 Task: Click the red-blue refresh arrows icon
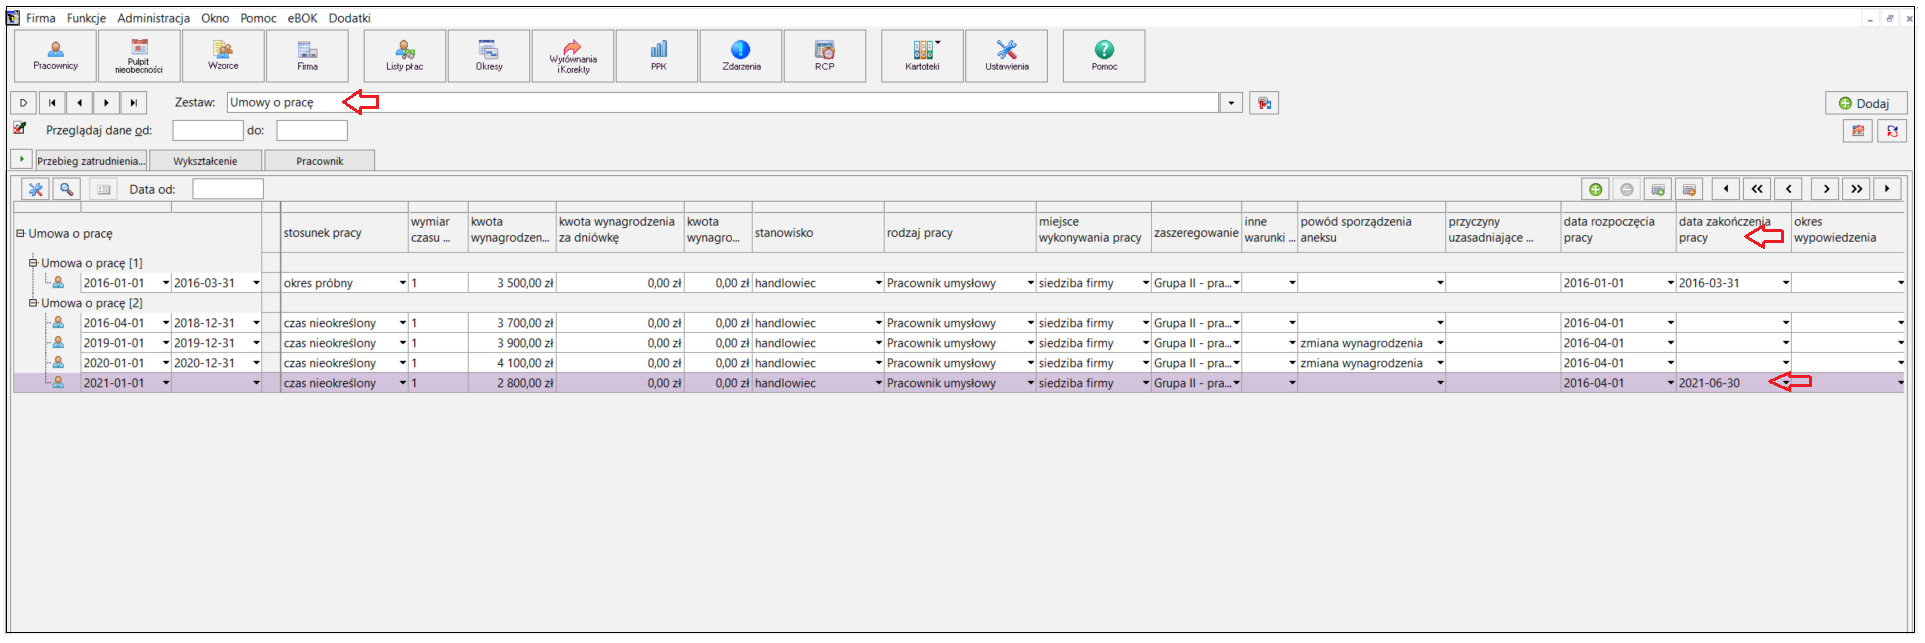(1892, 131)
